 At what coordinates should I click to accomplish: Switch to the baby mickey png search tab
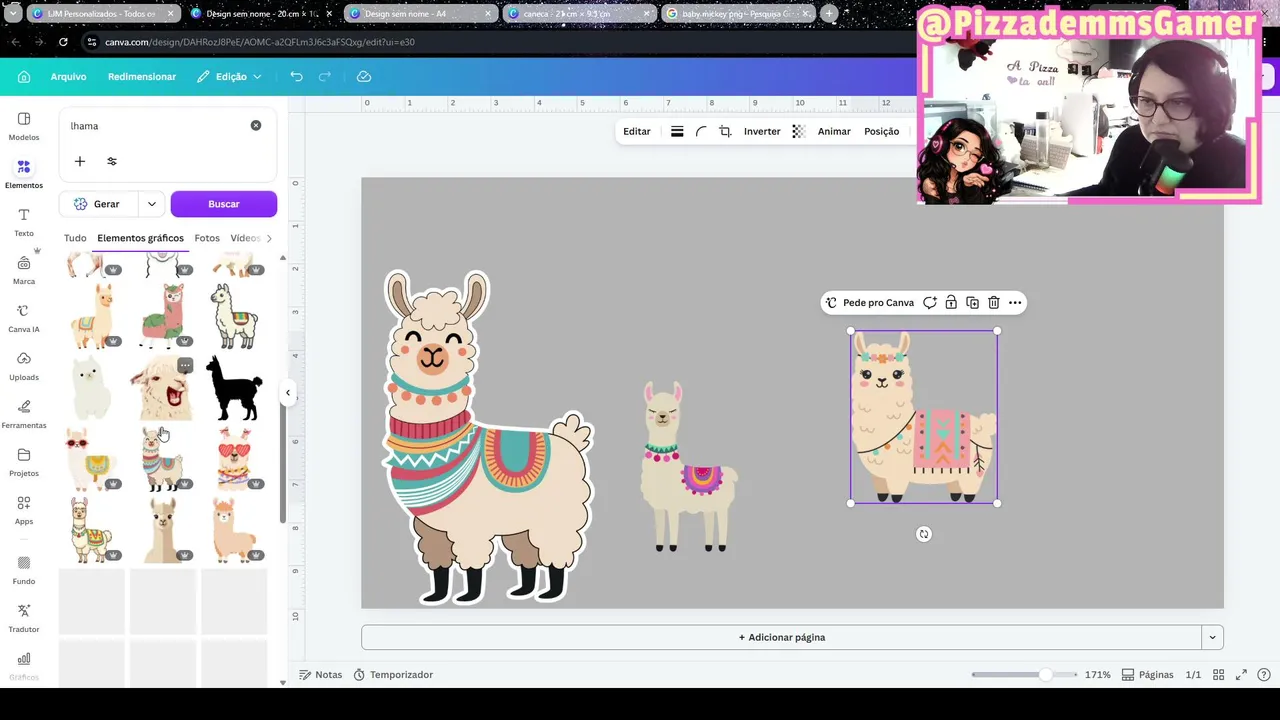[737, 14]
